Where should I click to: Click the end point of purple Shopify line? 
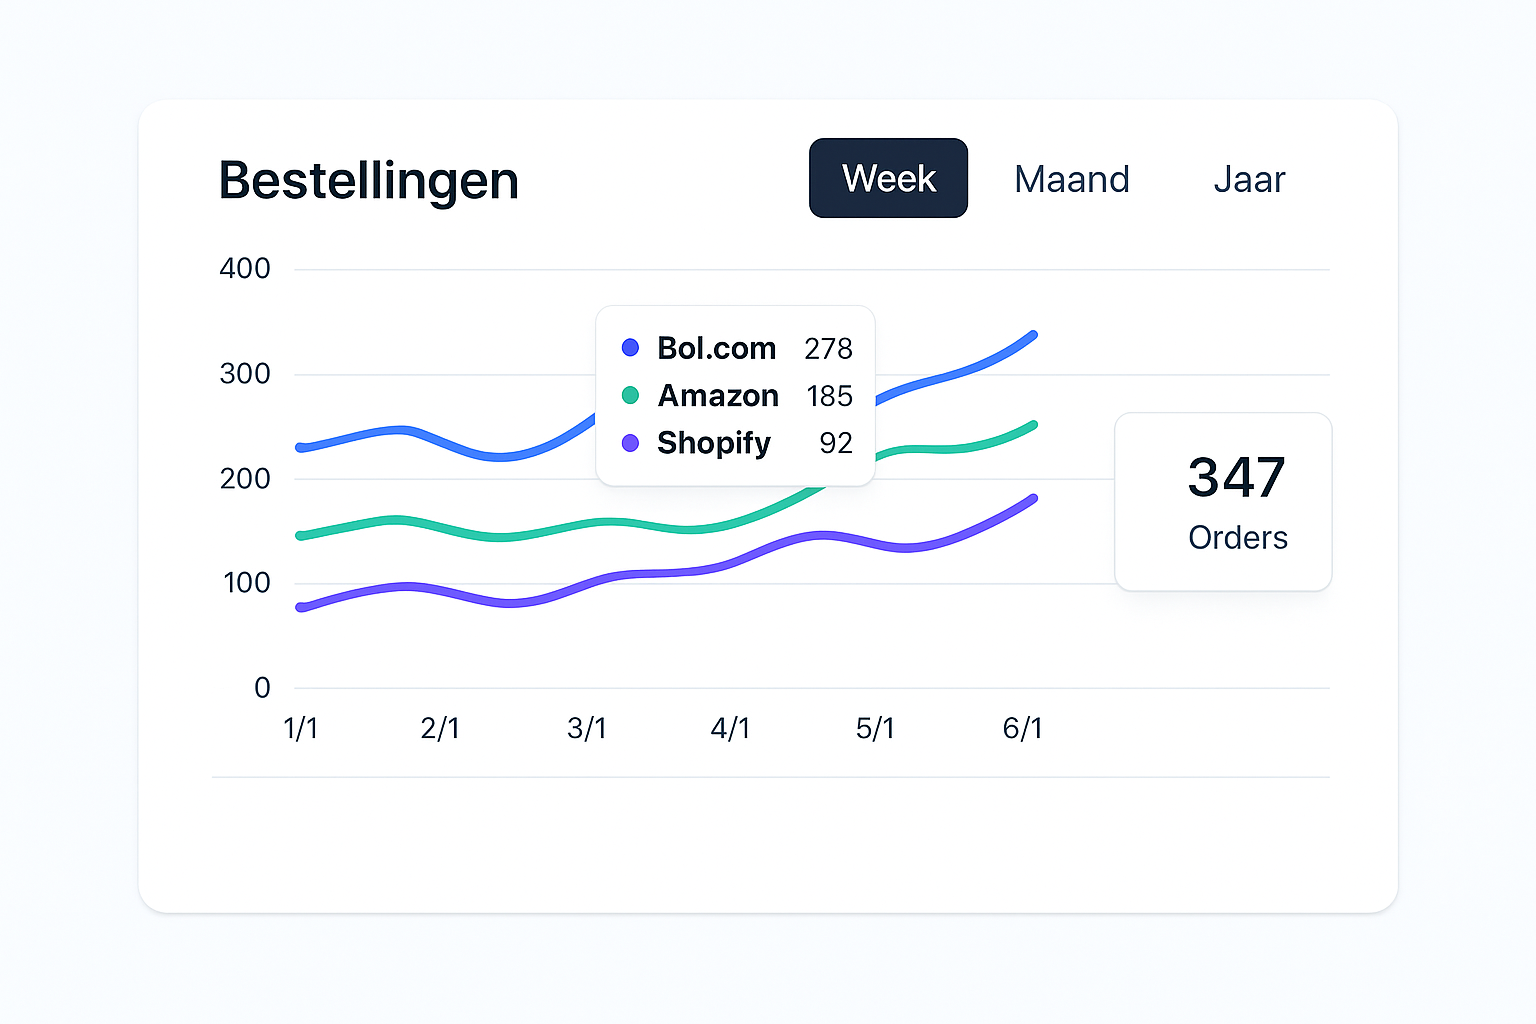(1032, 499)
